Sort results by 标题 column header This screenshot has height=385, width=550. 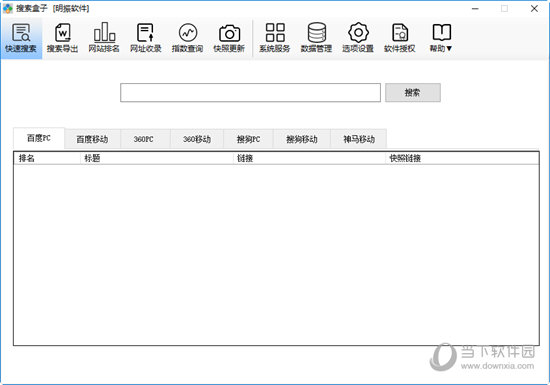[x=157, y=158]
